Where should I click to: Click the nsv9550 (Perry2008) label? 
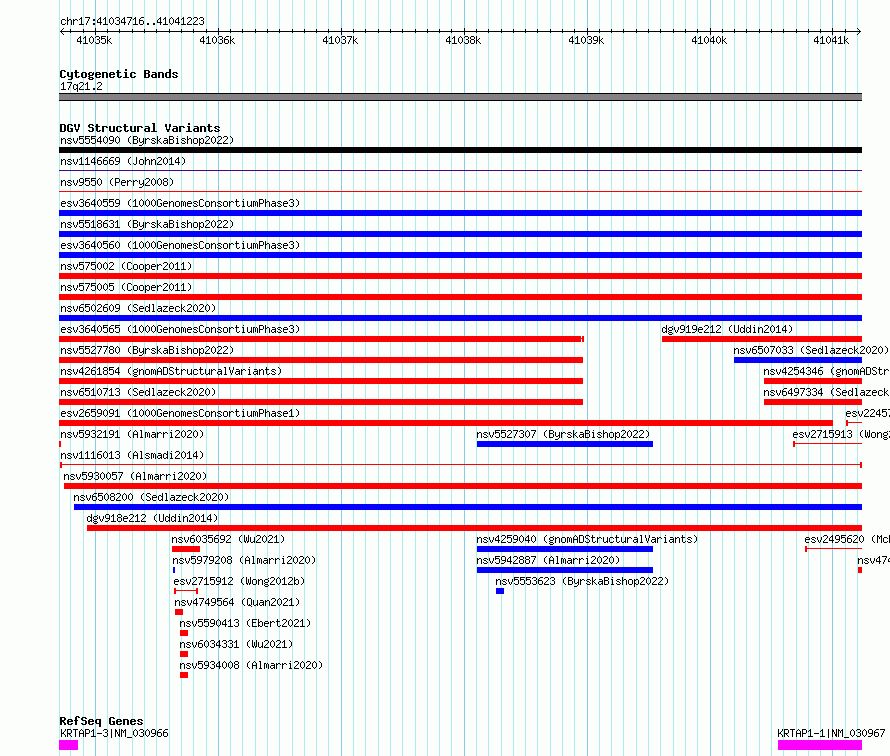point(117,182)
